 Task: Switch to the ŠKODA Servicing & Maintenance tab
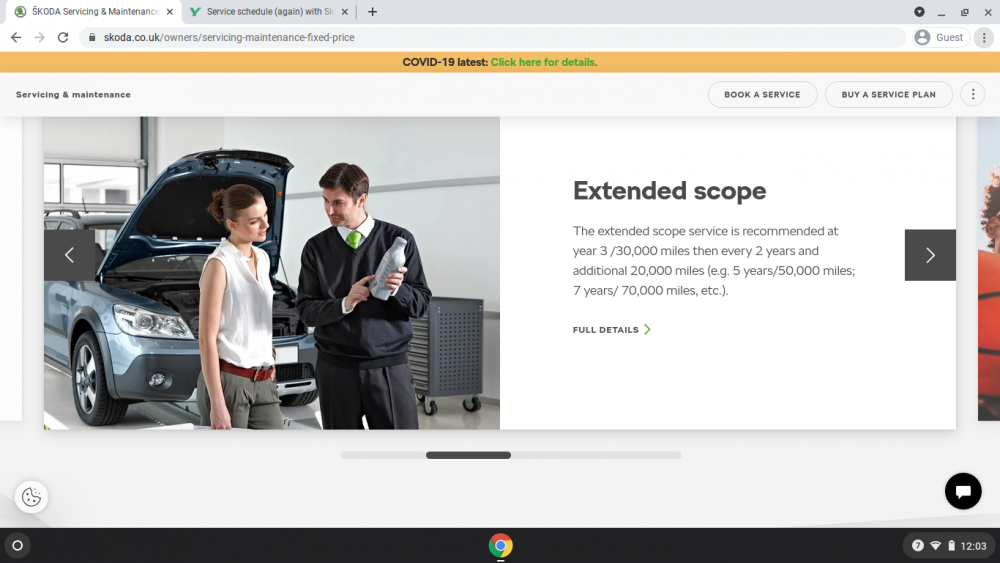point(94,11)
